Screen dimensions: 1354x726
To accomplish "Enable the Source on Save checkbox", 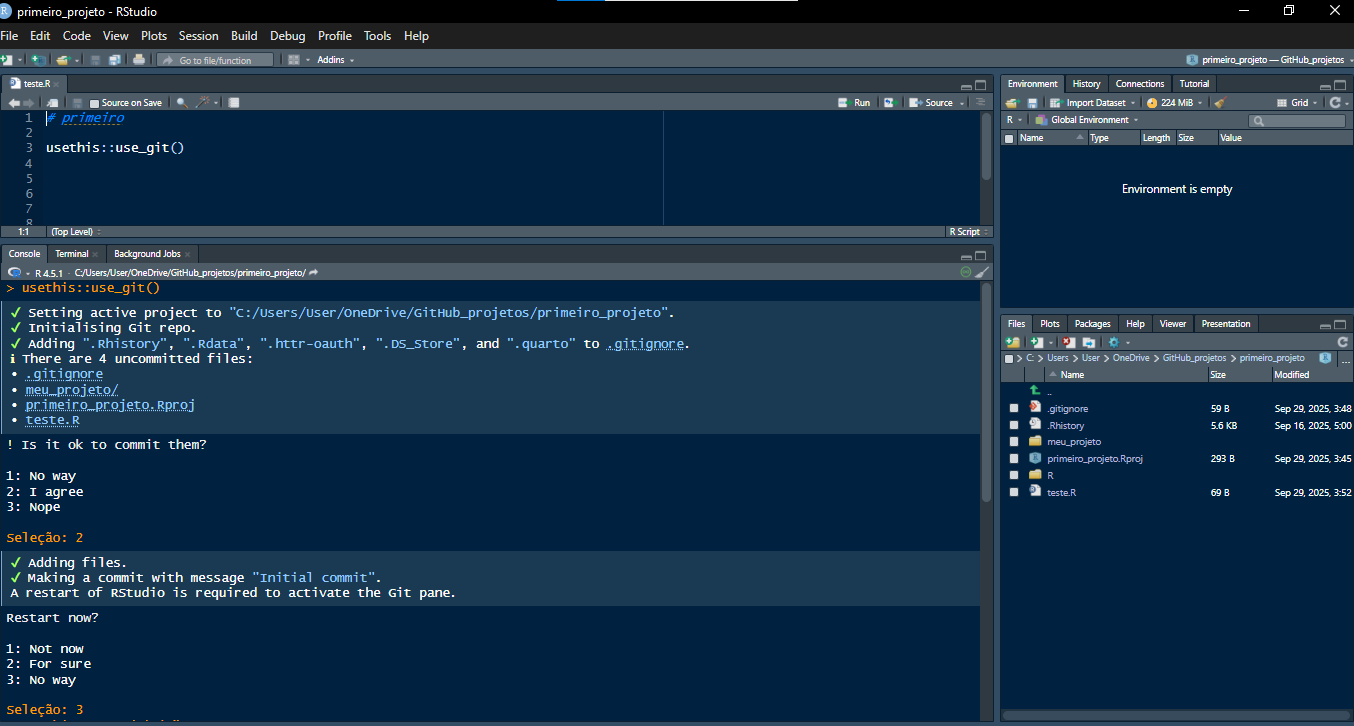I will (x=95, y=103).
